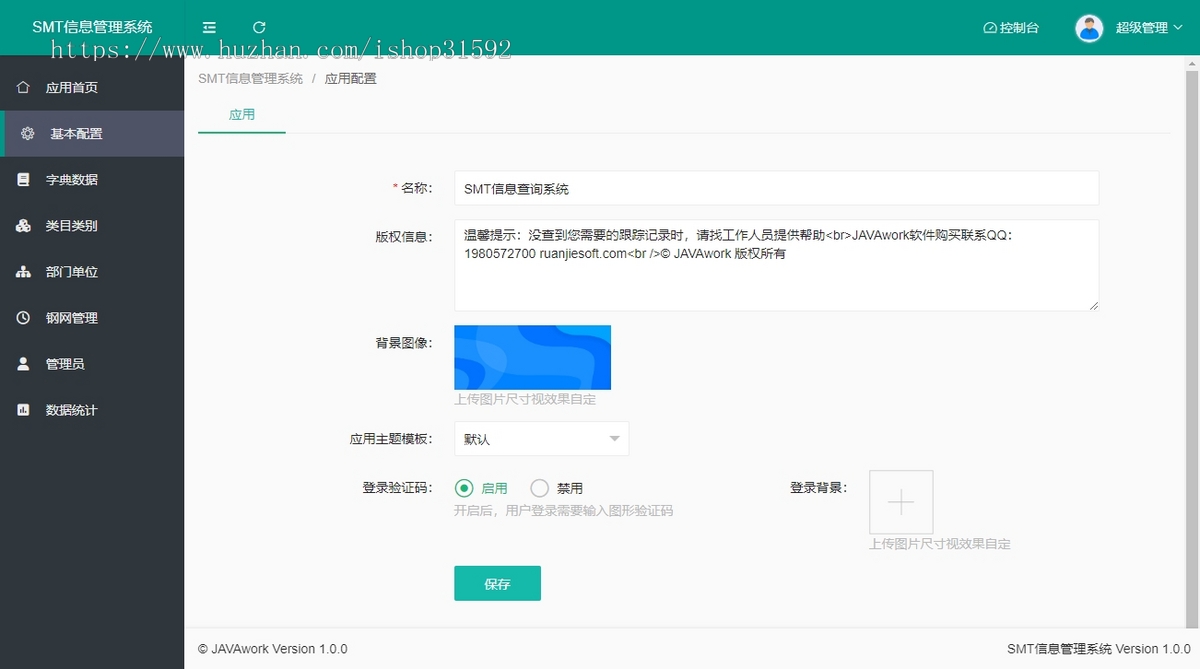Image resolution: width=1200 pixels, height=669 pixels.
Task: Click the chart icon beside 数据统计
Action: [23, 410]
